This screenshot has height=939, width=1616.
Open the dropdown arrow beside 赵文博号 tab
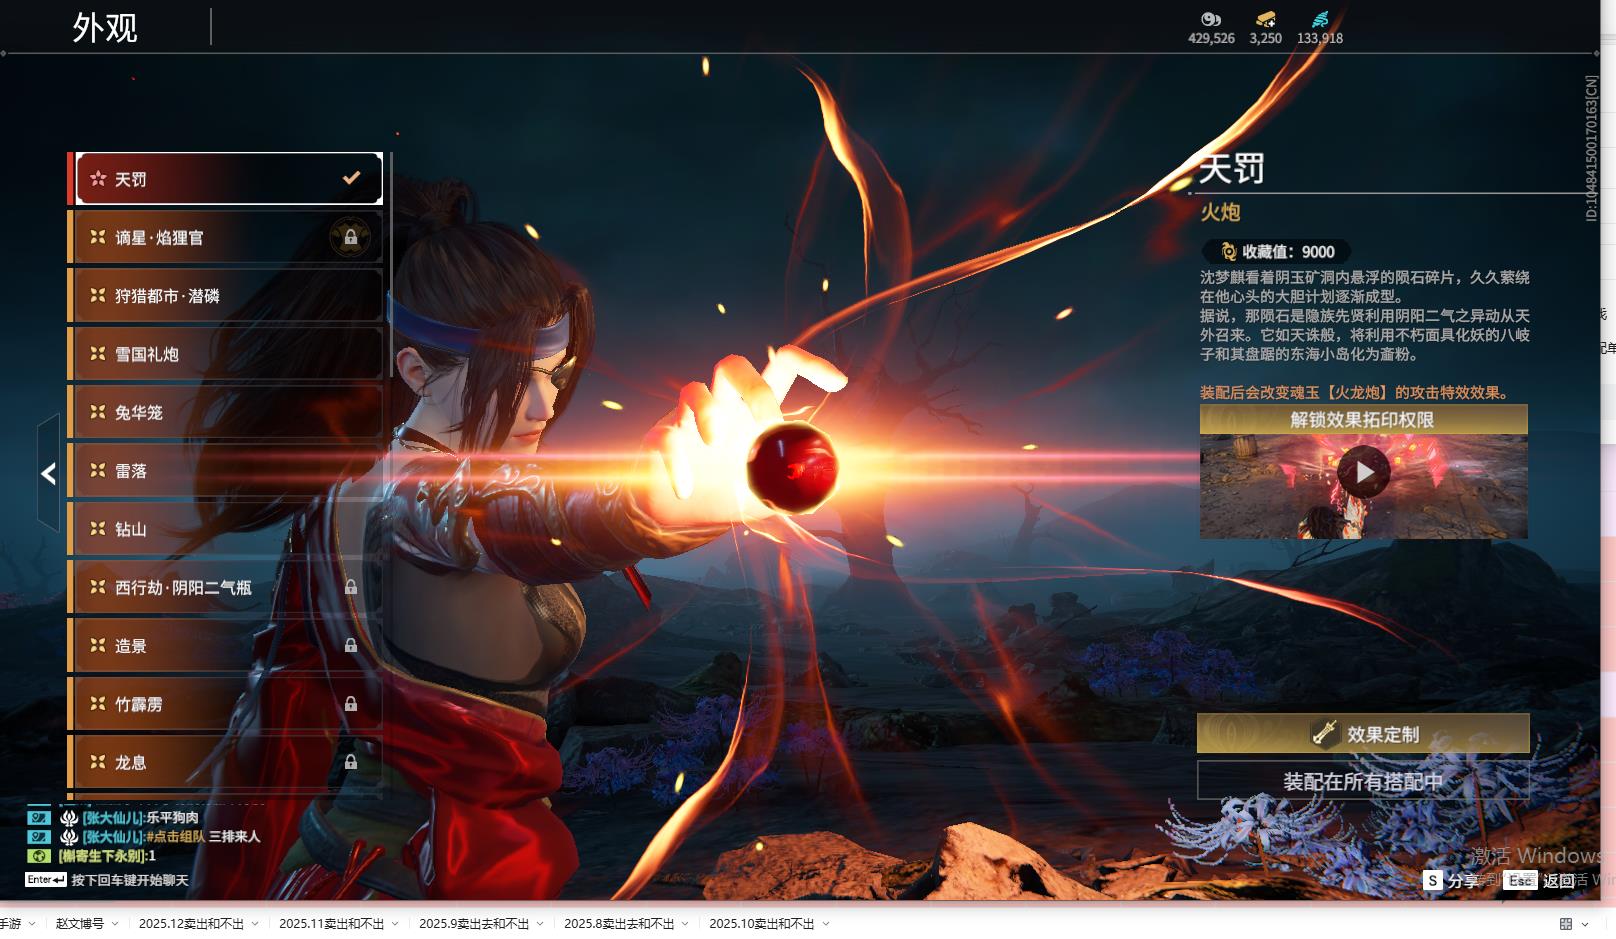click(115, 924)
